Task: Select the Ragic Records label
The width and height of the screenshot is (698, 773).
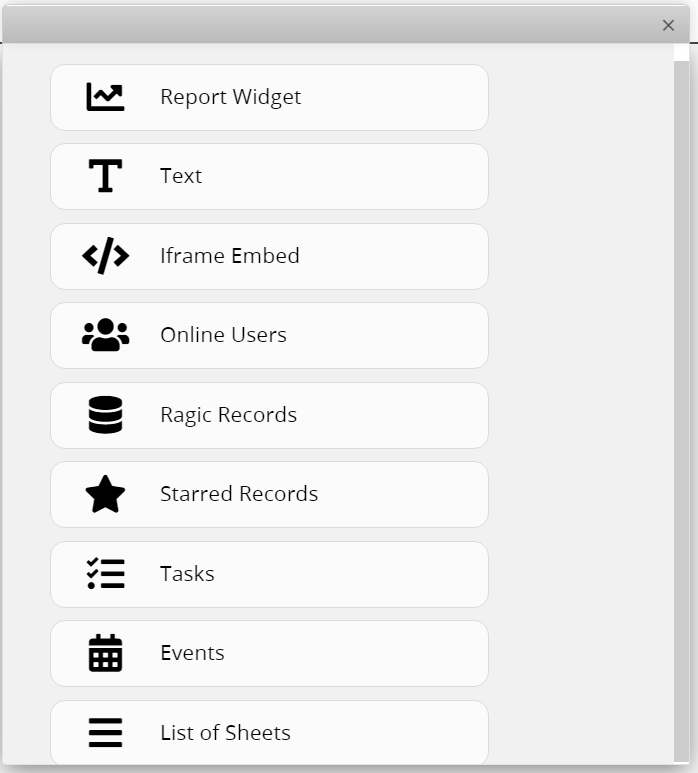Action: pos(228,415)
